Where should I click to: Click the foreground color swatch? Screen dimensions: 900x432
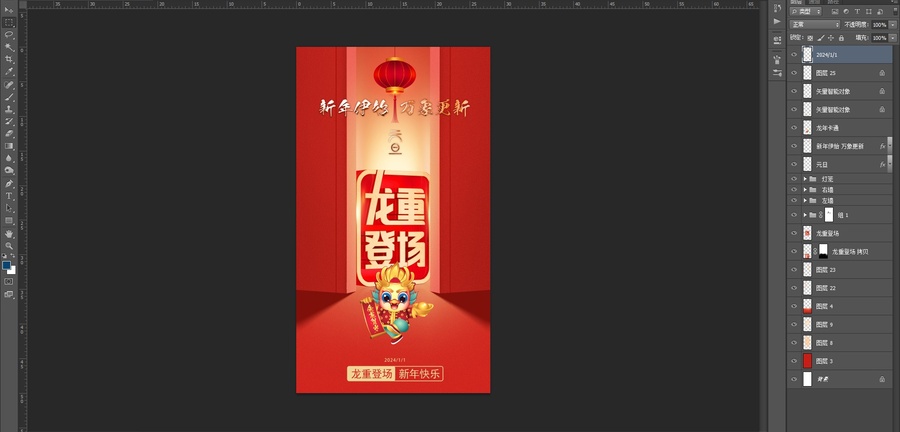point(6,265)
